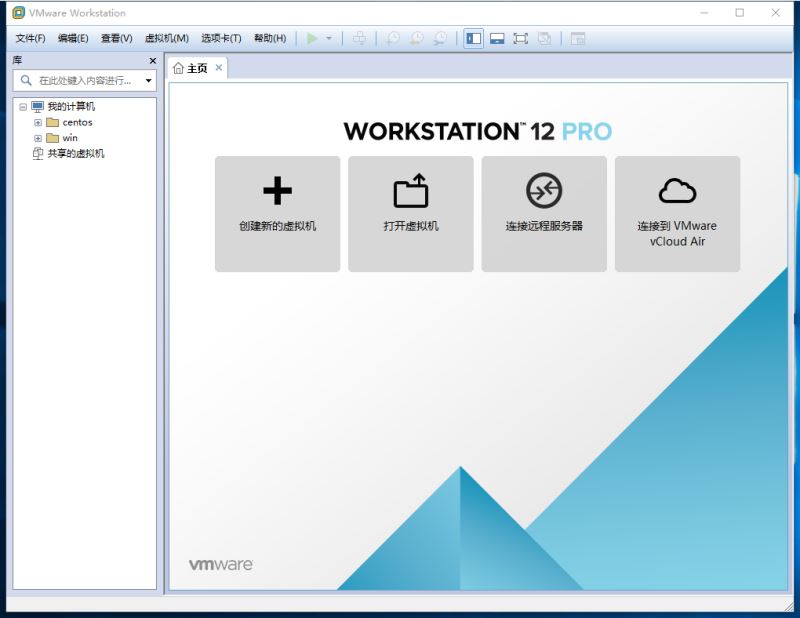
Task: Click 连接远程服务器 to connect remotely
Action: [x=545, y=215]
